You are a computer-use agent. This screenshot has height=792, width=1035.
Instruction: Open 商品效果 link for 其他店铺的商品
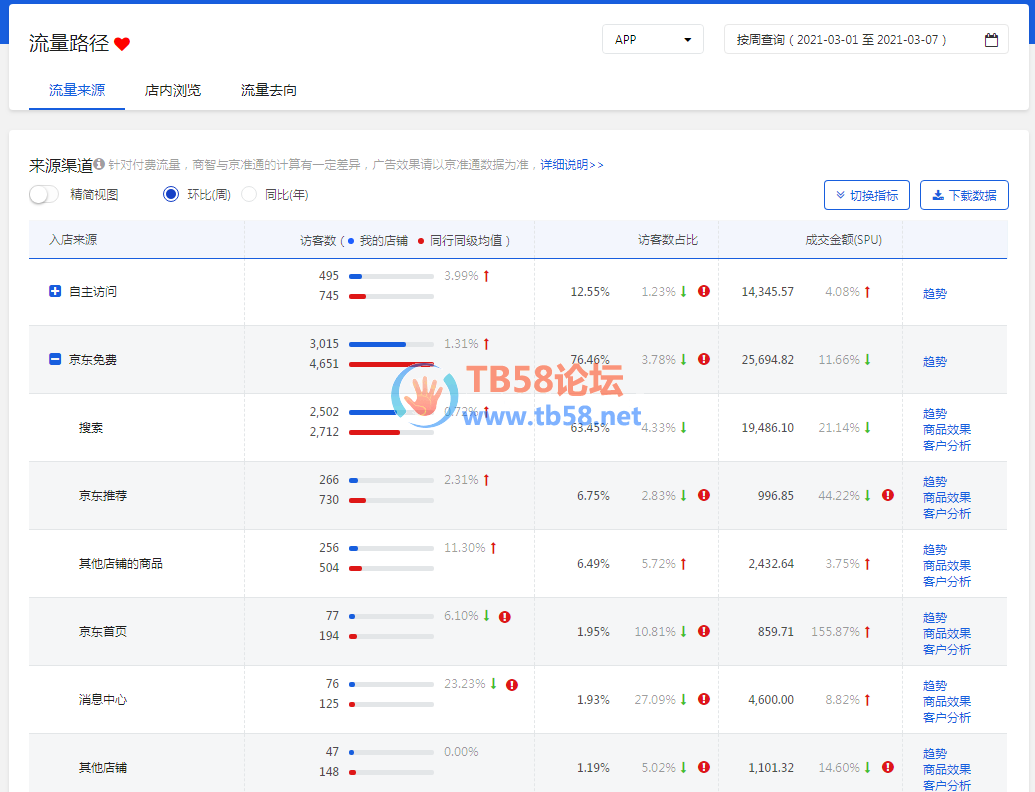click(947, 566)
